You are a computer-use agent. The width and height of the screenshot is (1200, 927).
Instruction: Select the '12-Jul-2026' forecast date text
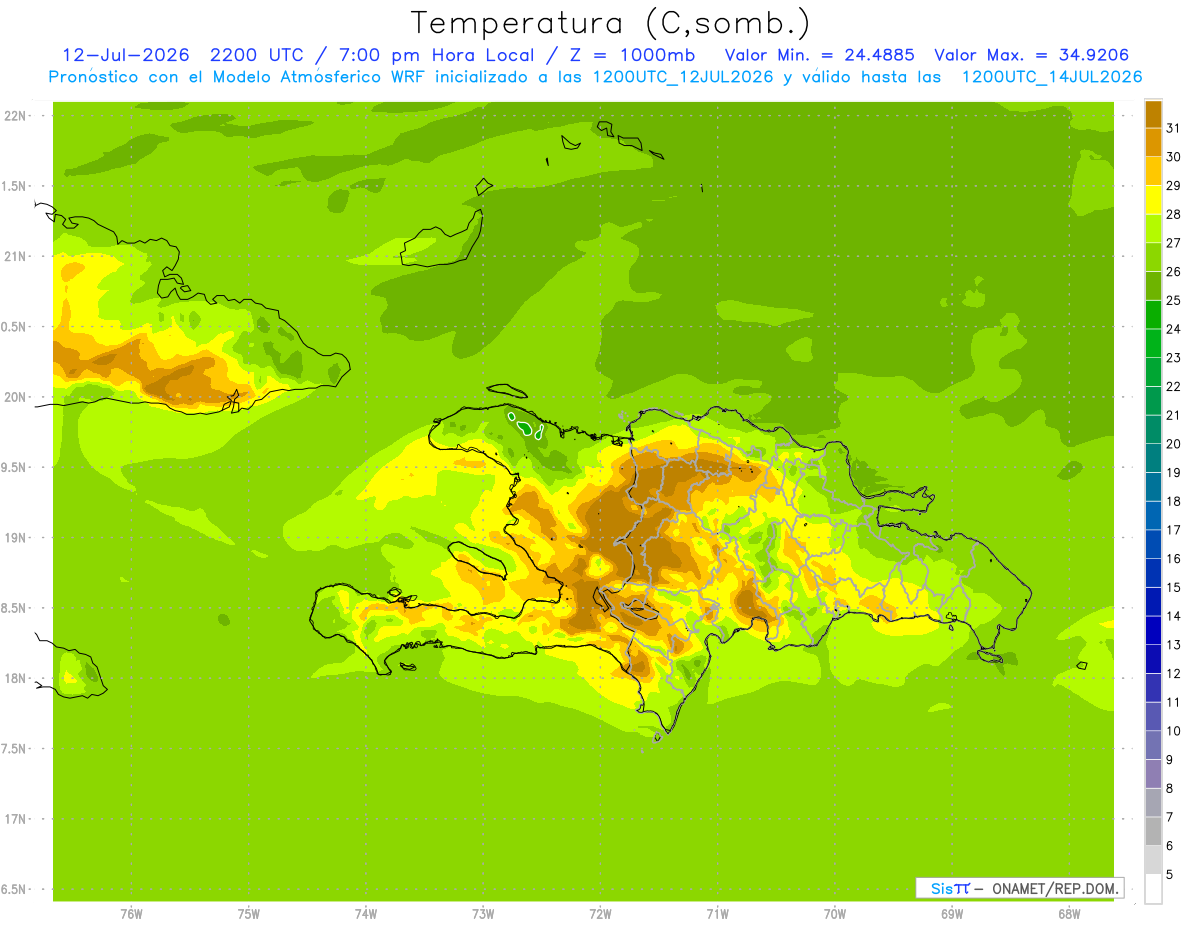tap(128, 55)
